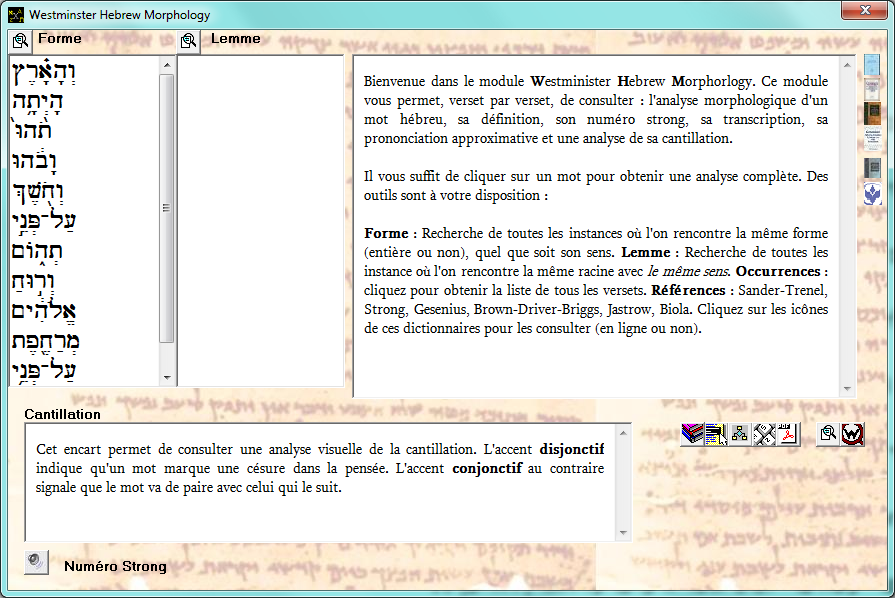The width and height of the screenshot is (895, 598).
Task: Click the welcome text scroll-up arrow
Action: point(847,65)
